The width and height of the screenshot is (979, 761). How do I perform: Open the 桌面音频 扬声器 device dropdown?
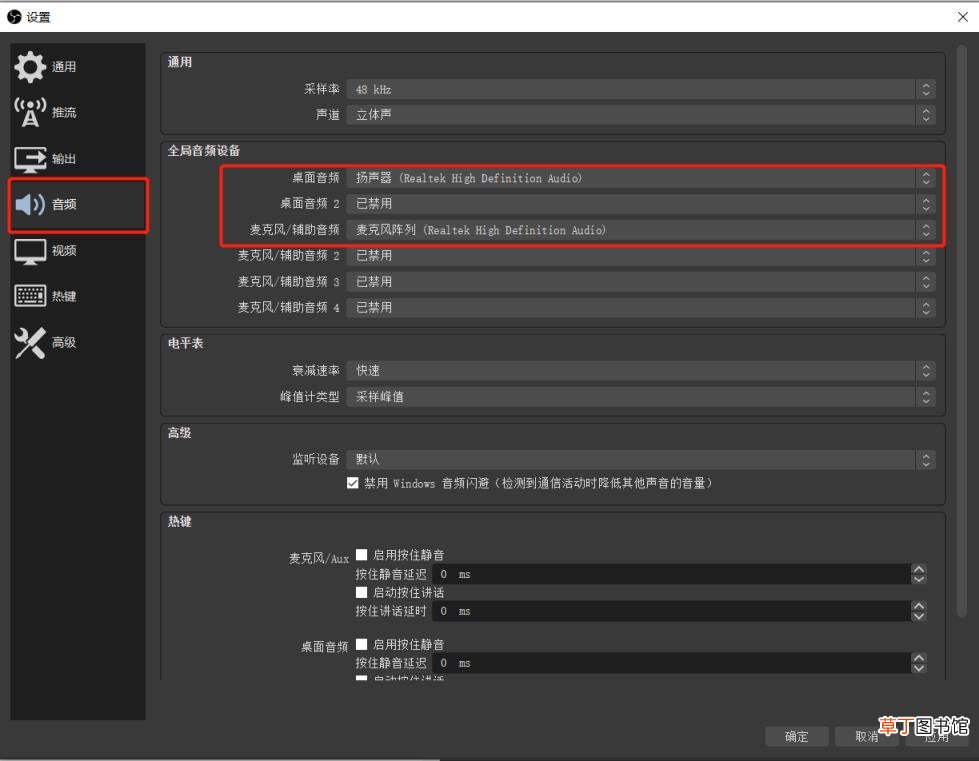(641, 179)
